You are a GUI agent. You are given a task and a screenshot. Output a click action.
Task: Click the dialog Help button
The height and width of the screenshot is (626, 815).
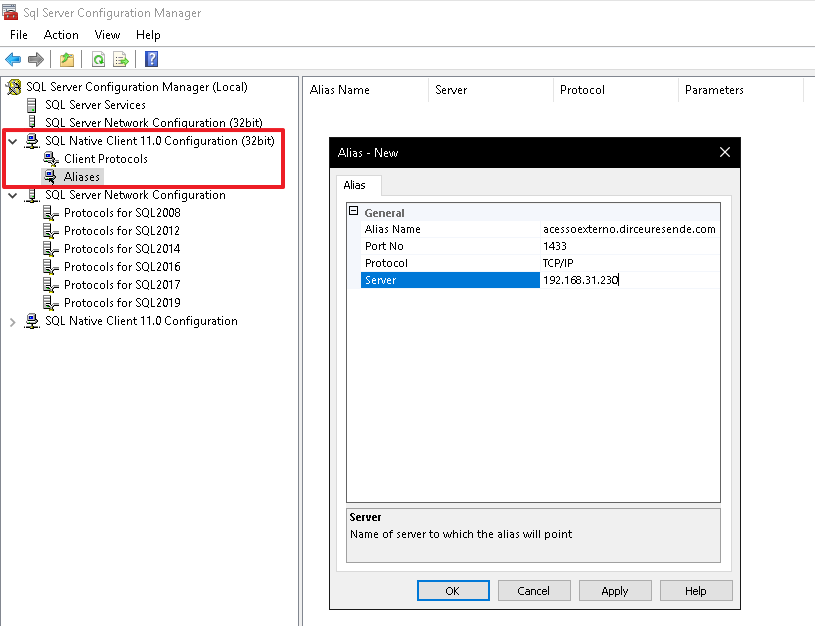click(696, 591)
